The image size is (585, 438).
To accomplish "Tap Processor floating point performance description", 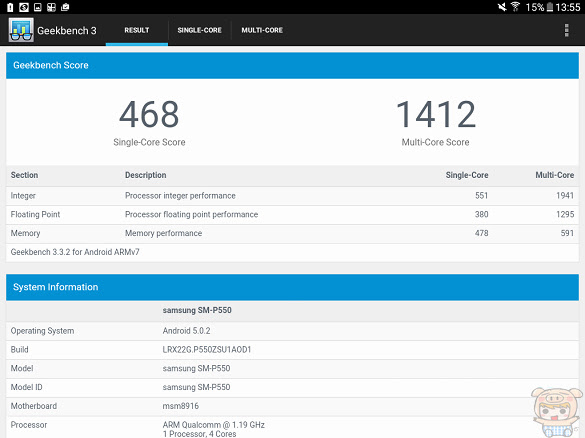I will pyautogui.click(x=191, y=215).
